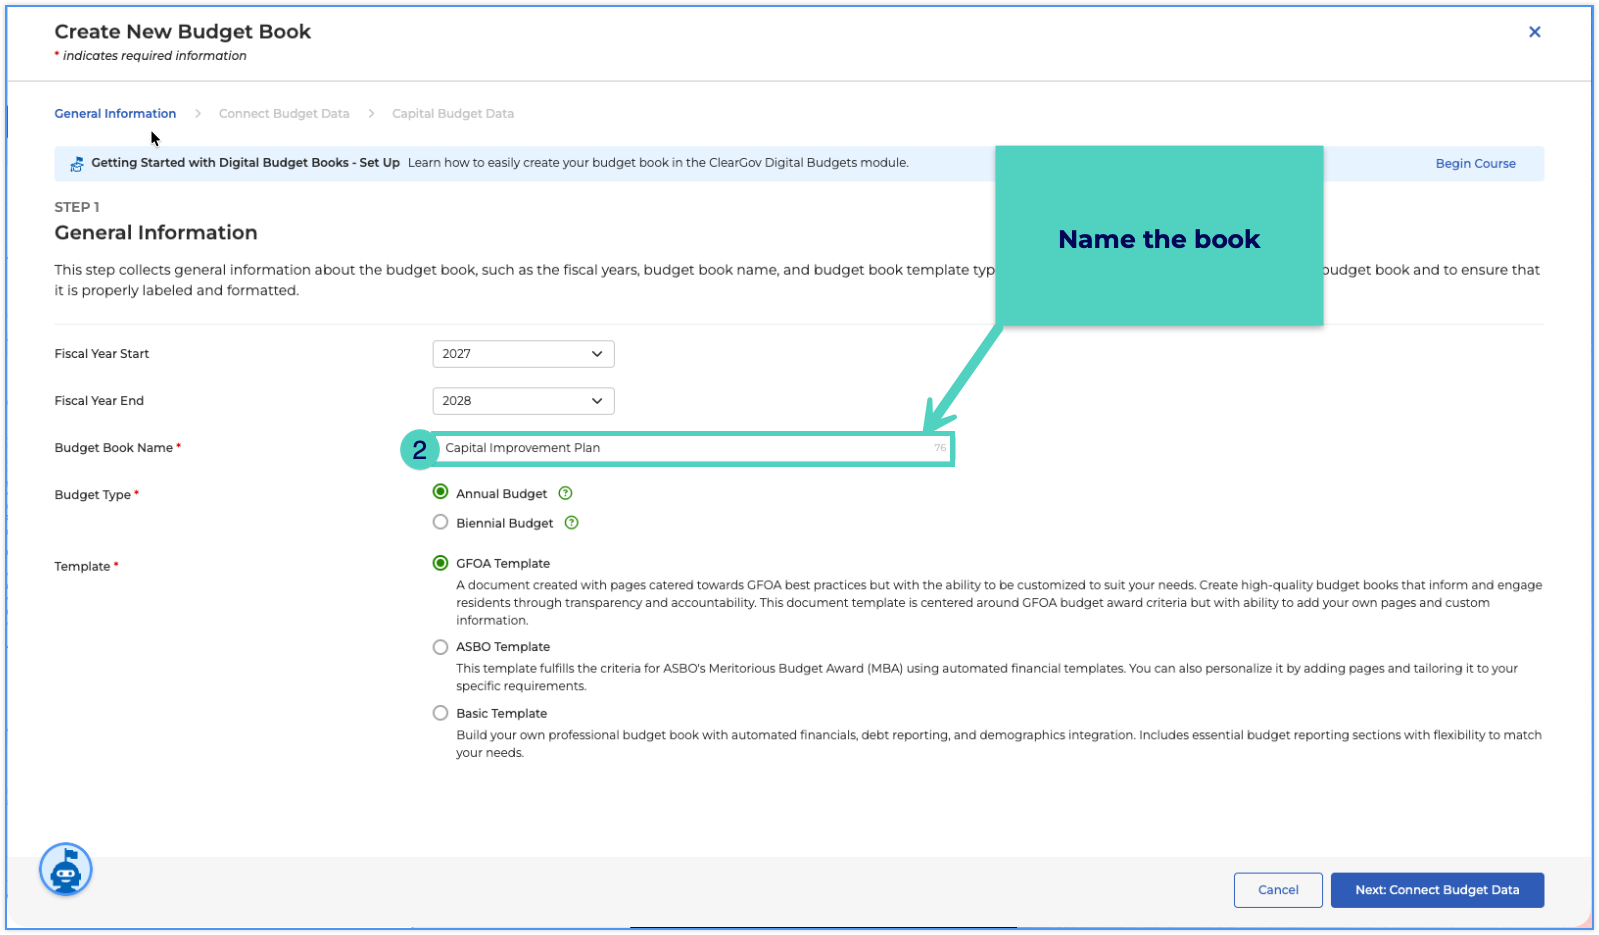The height and width of the screenshot is (935, 1599).
Task: Click the course icon beside Getting Started banner
Action: 76,164
